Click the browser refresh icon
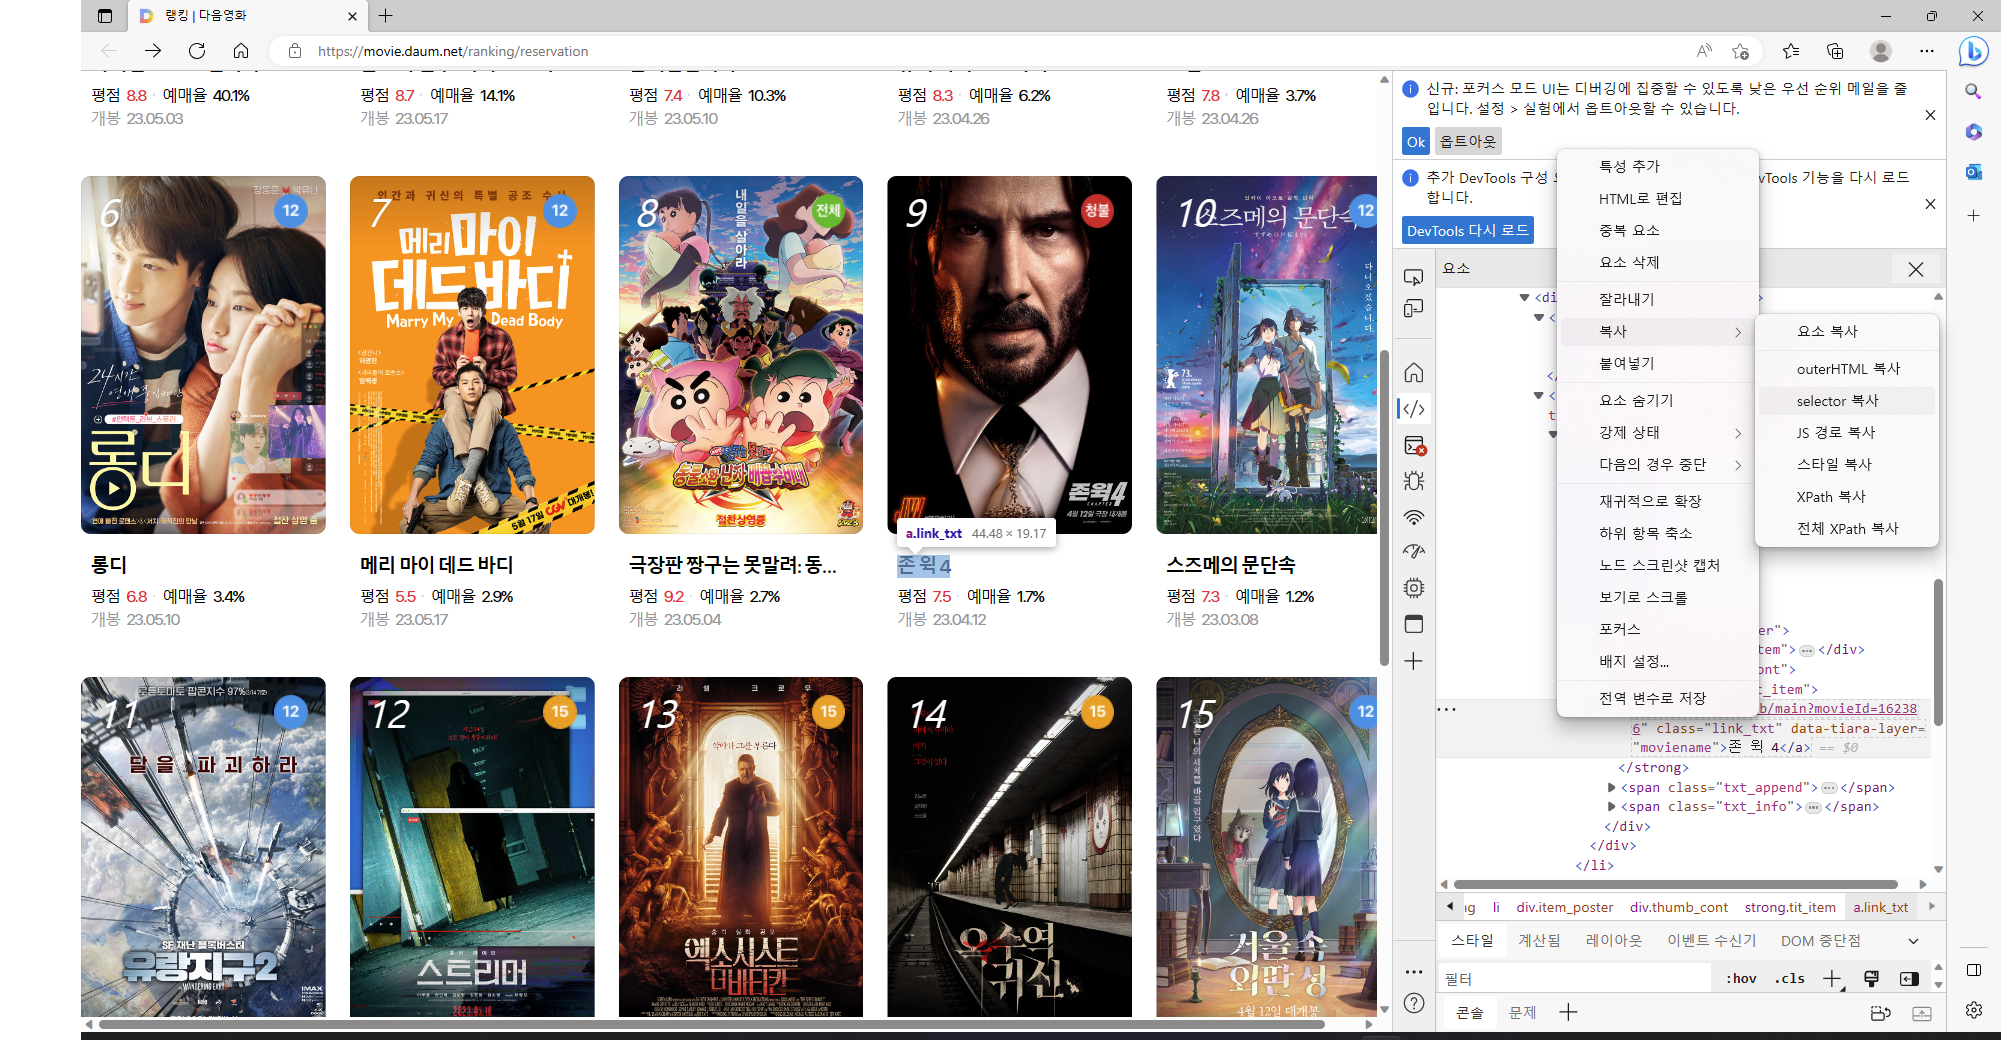Screen dimensions: 2001x1040 click(197, 51)
